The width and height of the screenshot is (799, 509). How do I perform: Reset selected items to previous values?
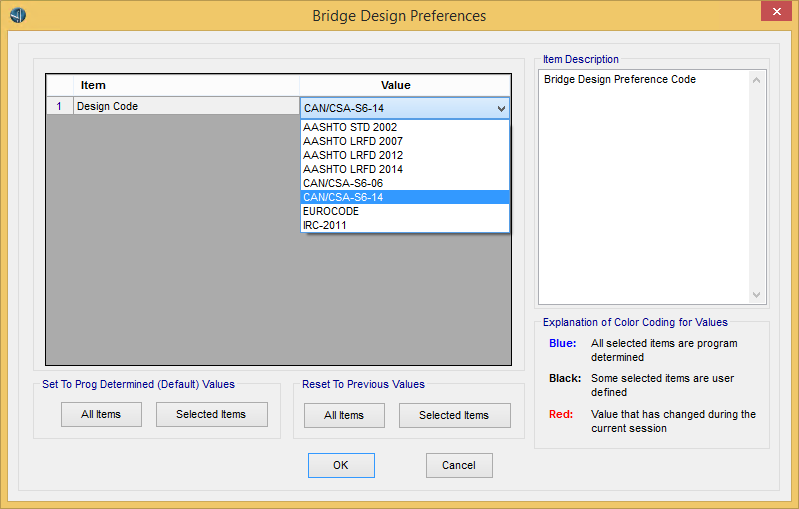click(x=455, y=415)
